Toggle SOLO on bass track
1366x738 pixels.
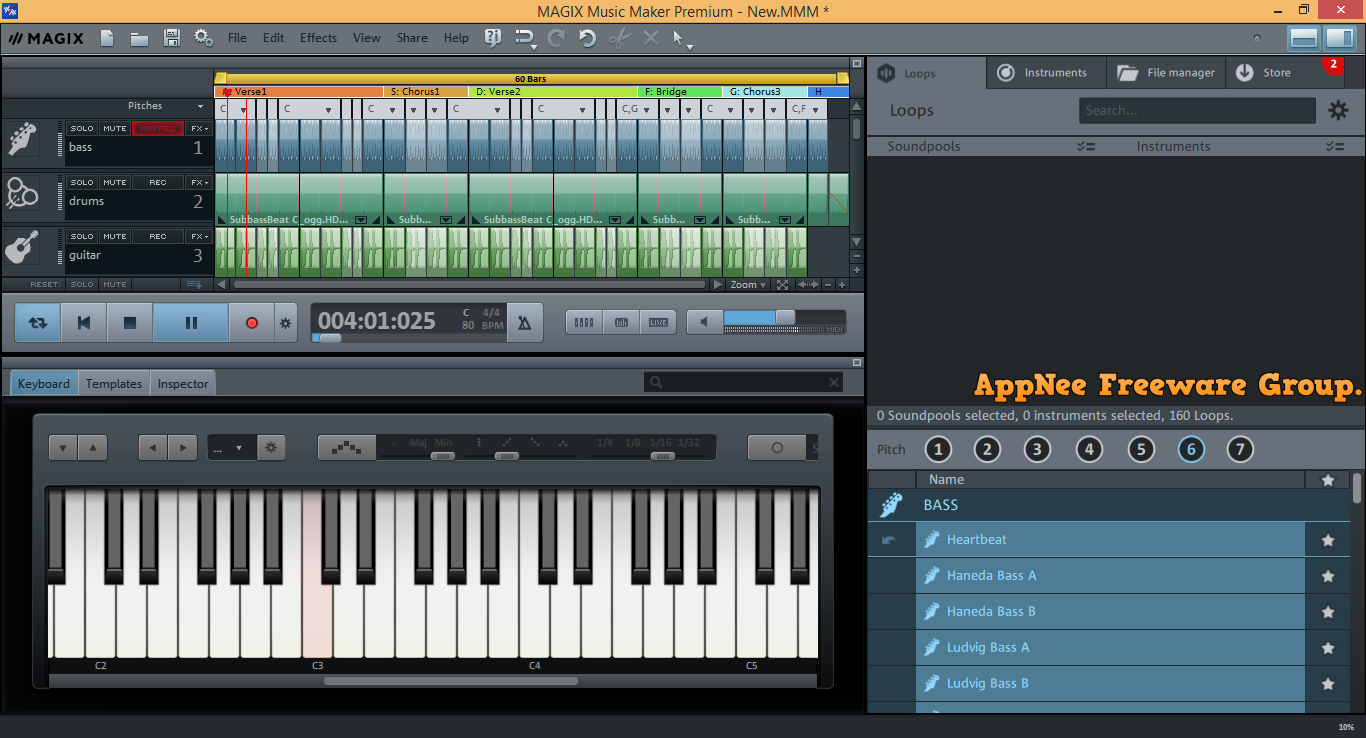(x=82, y=128)
